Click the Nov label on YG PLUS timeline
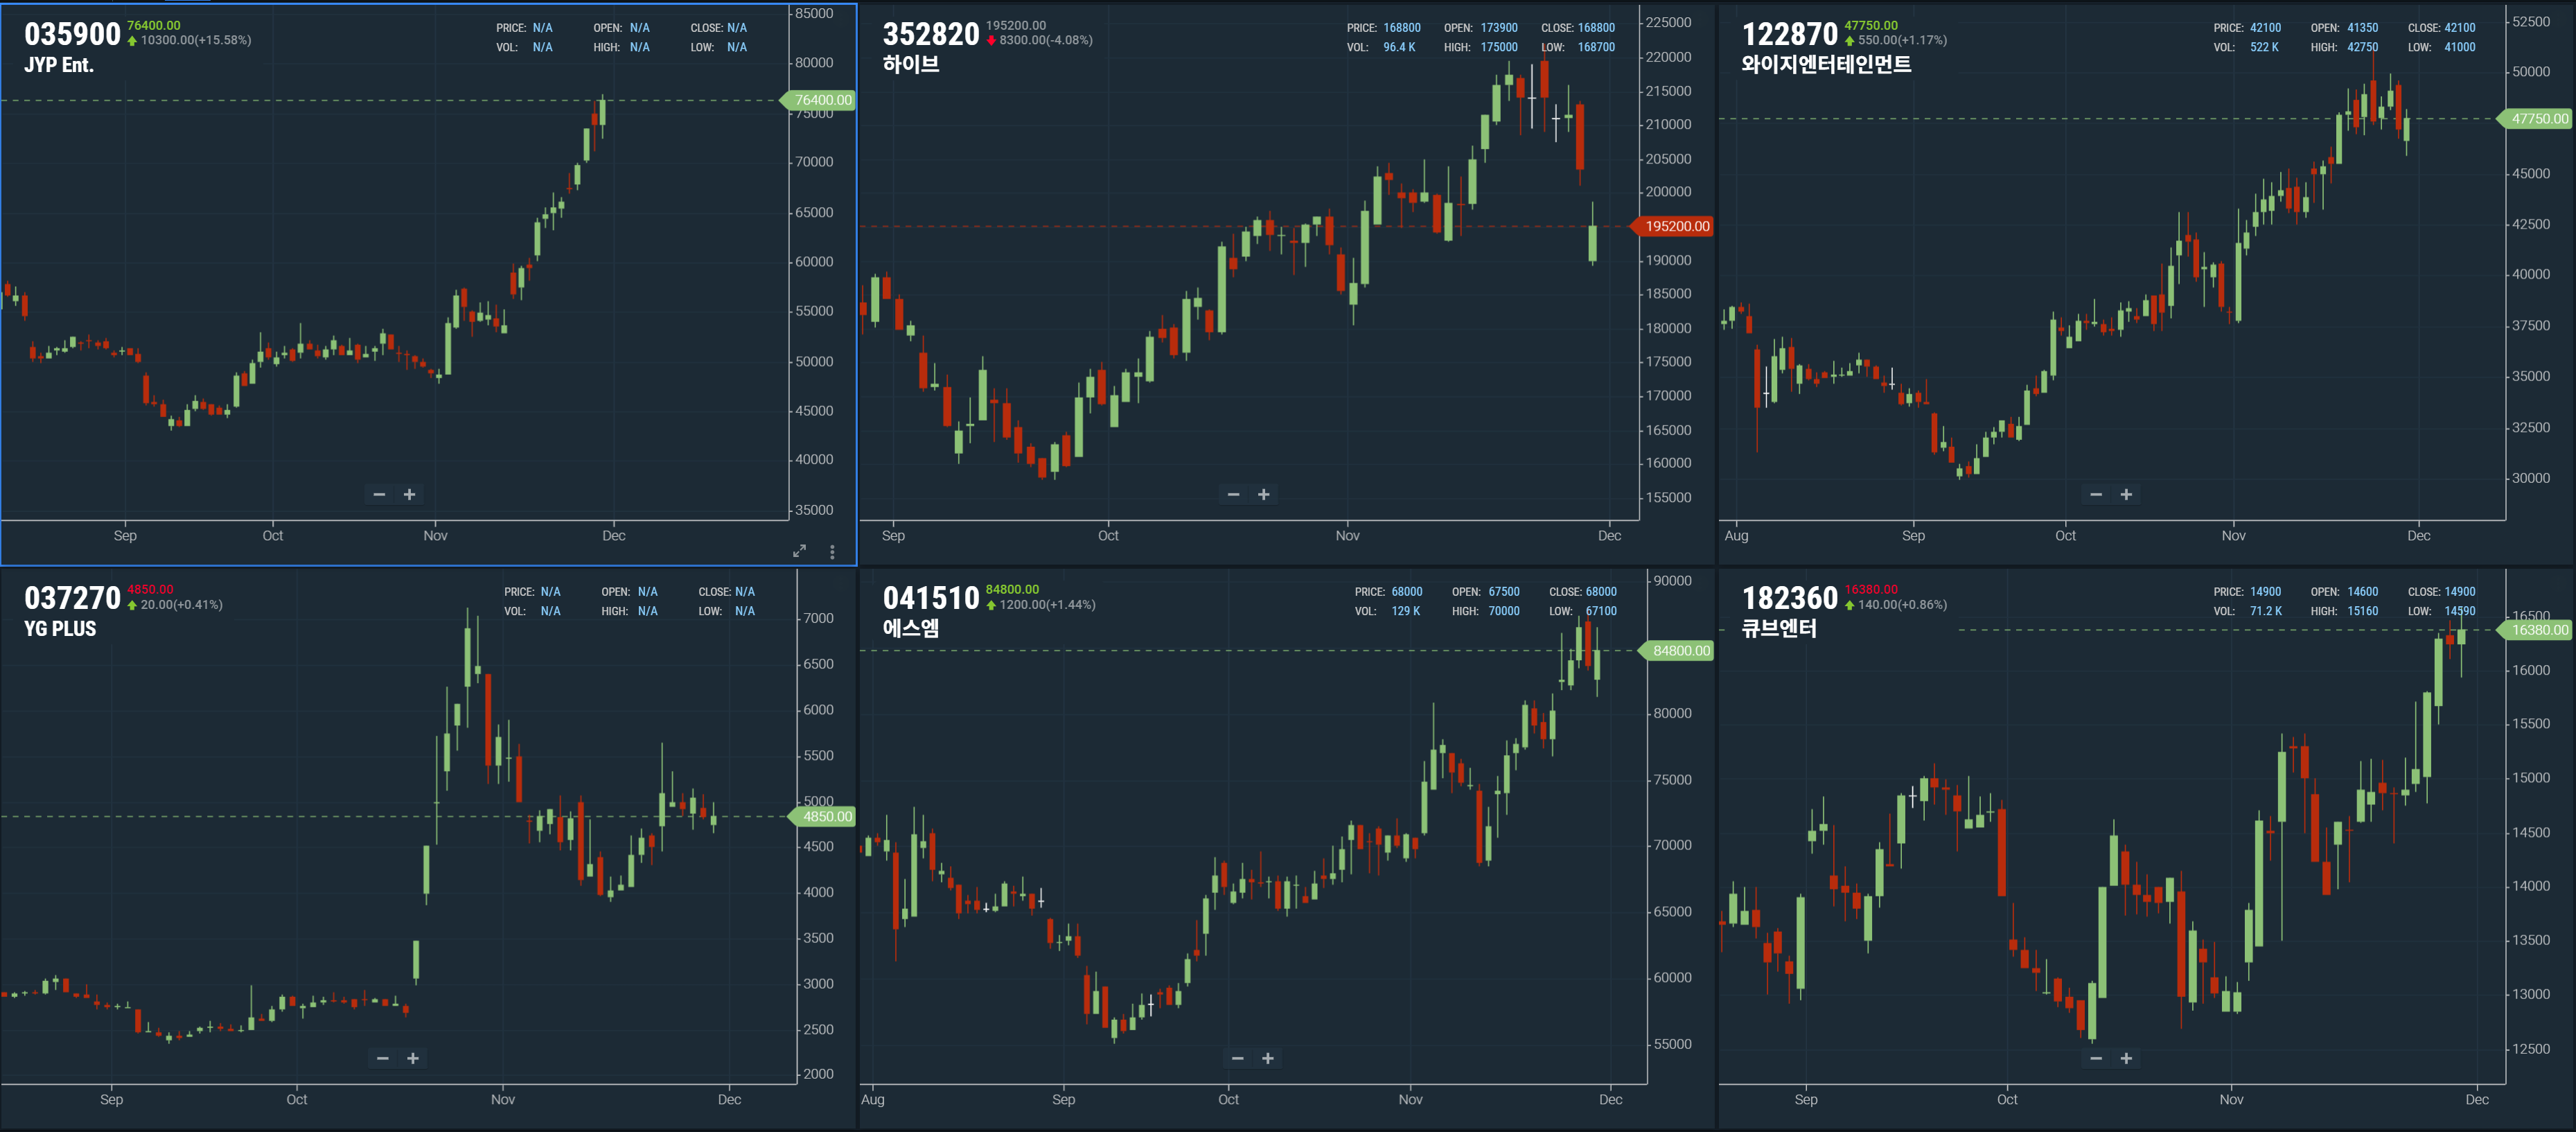Screen dimensions: 2576x1132 [x=503, y=1099]
